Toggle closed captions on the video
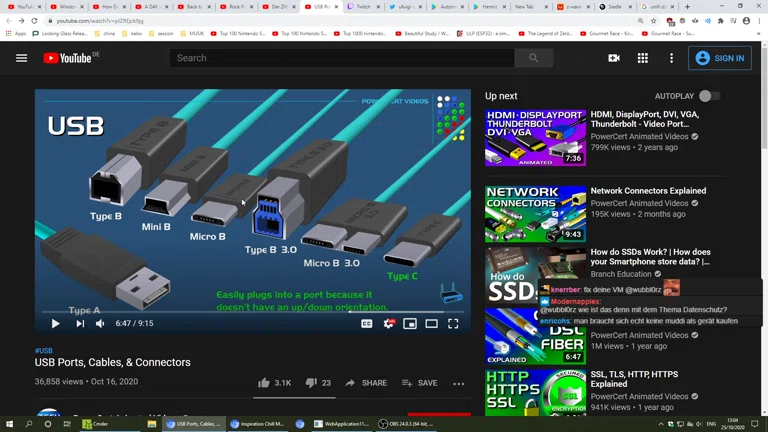This screenshot has width=768, height=432. [366, 324]
